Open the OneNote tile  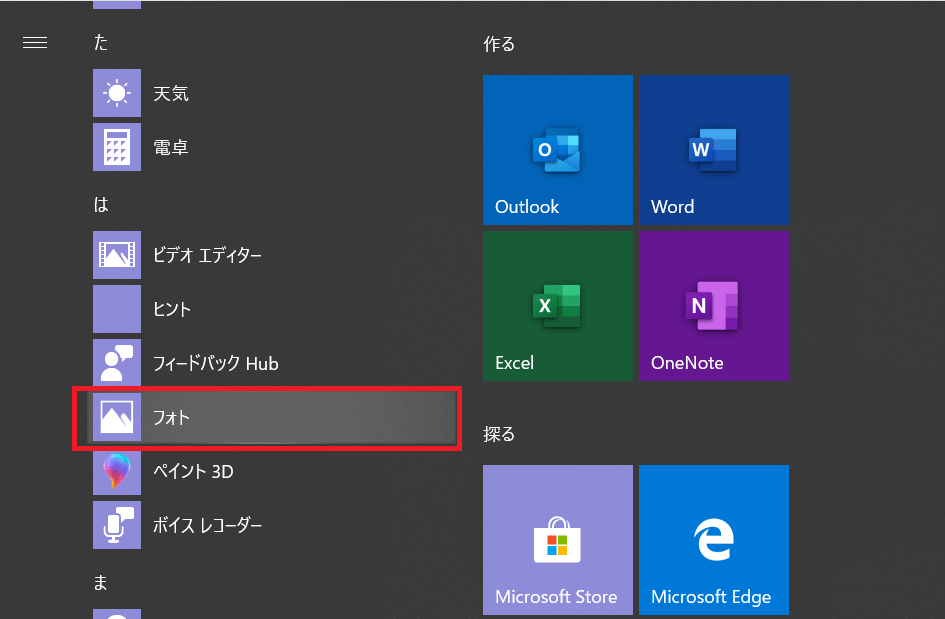click(x=714, y=306)
